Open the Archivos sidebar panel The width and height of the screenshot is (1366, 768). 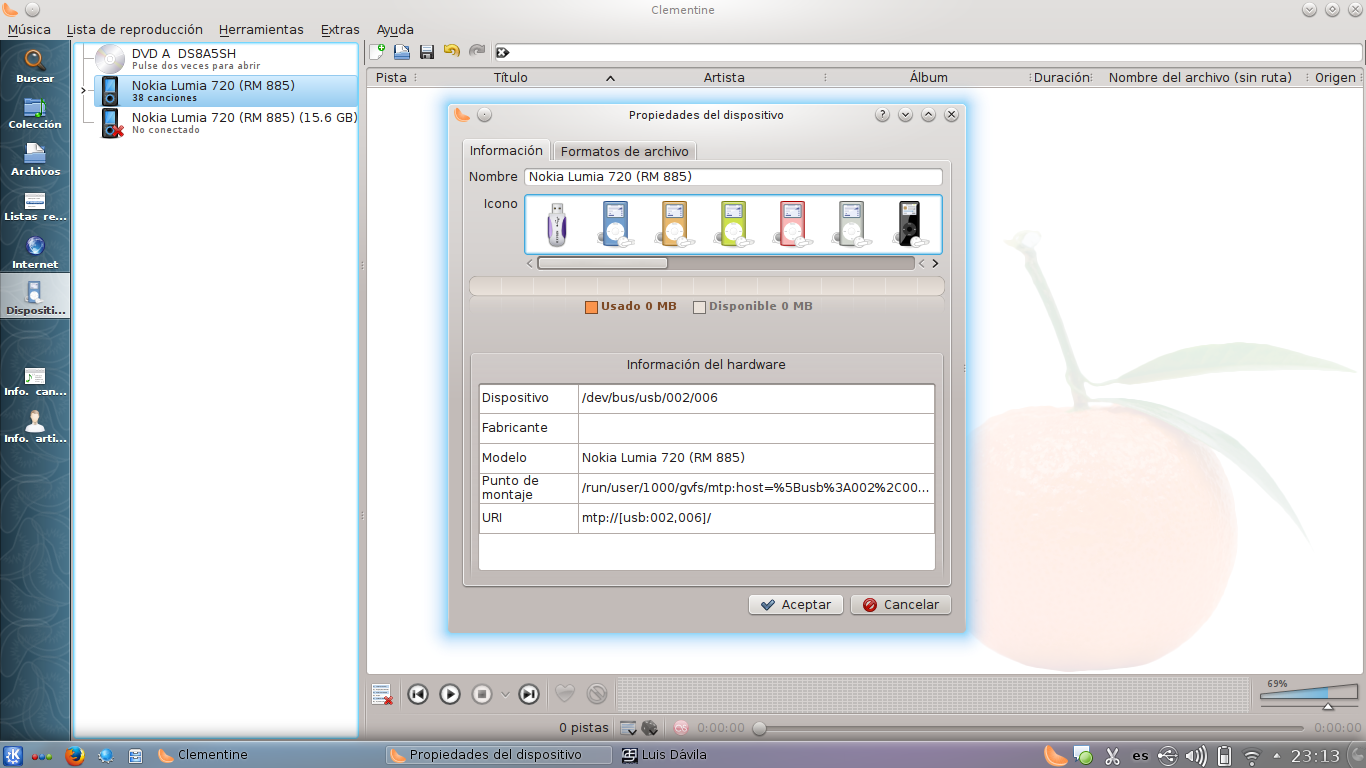[x=35, y=160]
